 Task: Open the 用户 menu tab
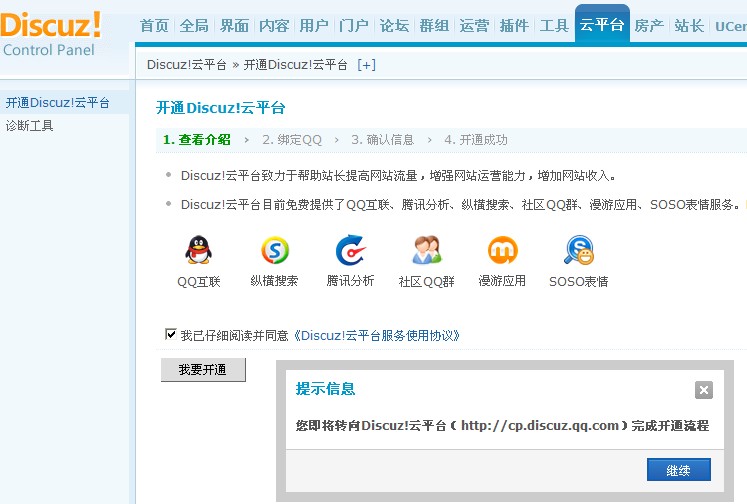point(314,25)
